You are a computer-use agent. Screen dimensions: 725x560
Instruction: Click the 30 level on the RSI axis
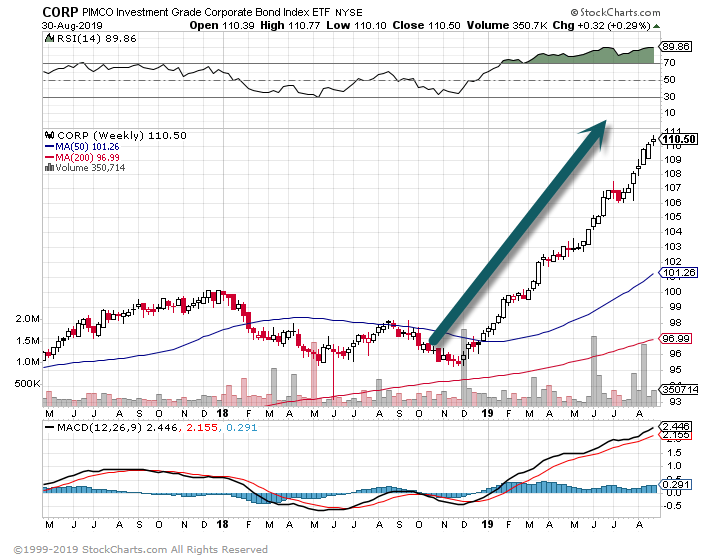670,97
